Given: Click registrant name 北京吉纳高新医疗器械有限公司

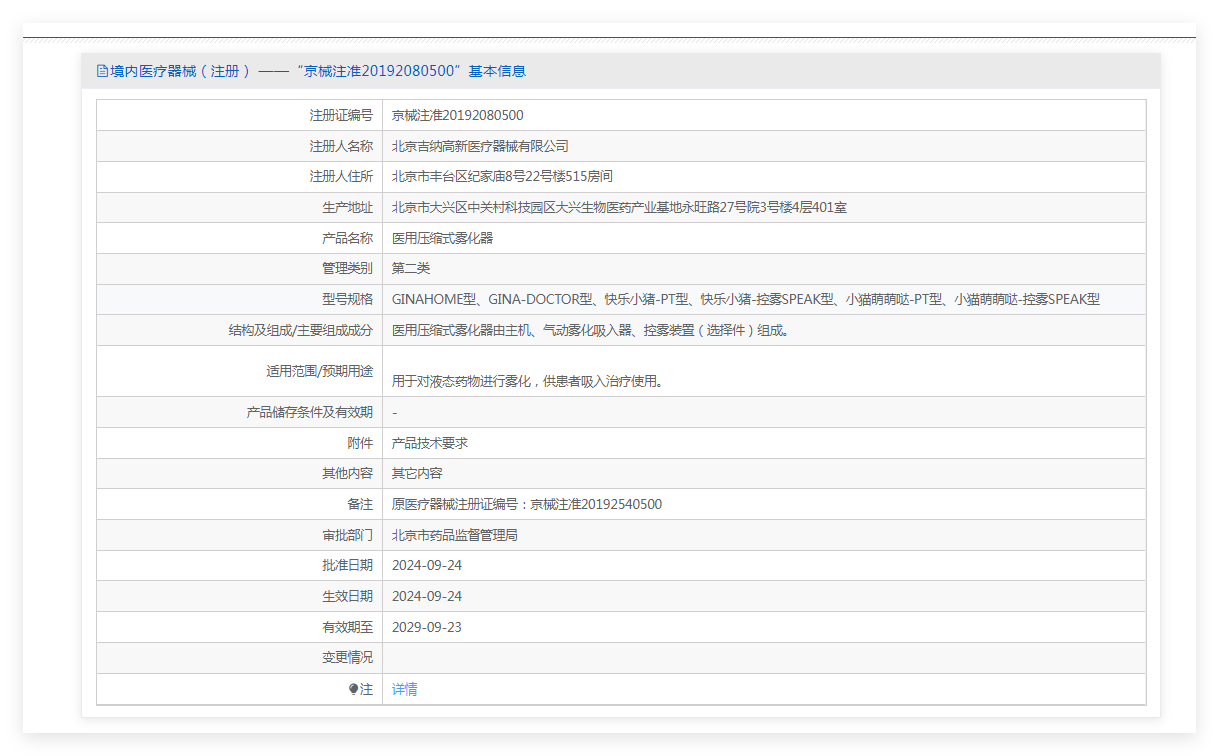Looking at the screenshot, I should point(480,146).
